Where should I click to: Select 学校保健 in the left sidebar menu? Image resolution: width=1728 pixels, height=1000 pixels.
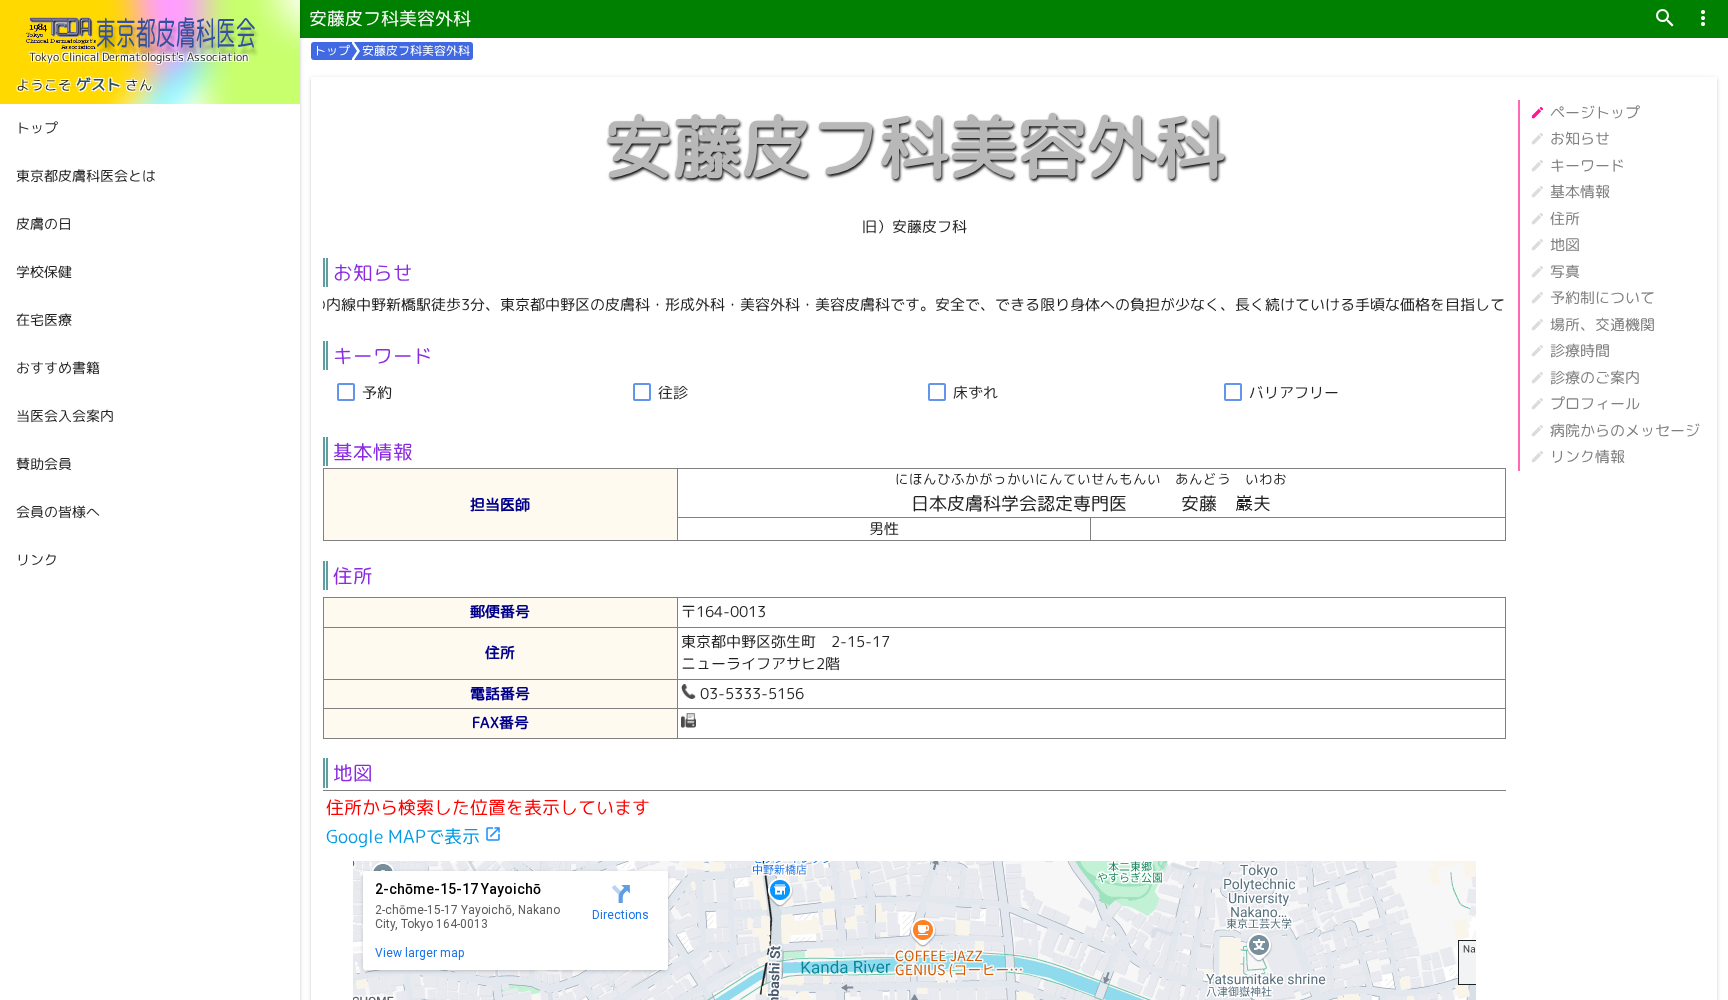pyautogui.click(x=44, y=271)
